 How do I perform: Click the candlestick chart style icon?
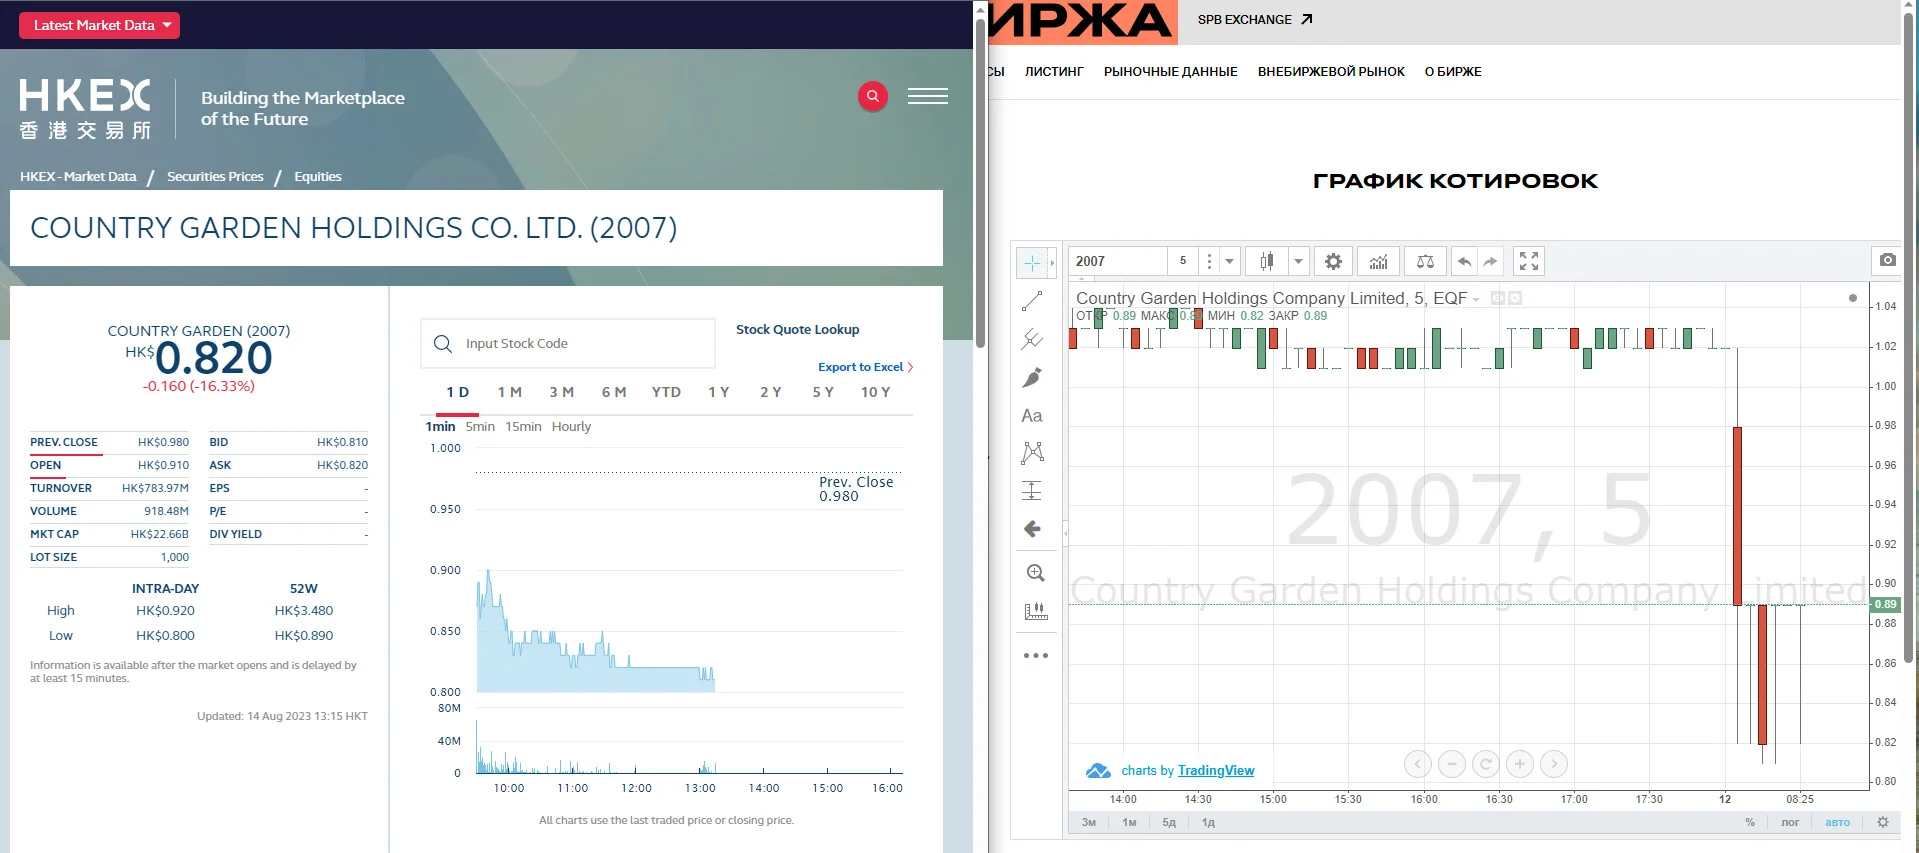pyautogui.click(x=1267, y=261)
